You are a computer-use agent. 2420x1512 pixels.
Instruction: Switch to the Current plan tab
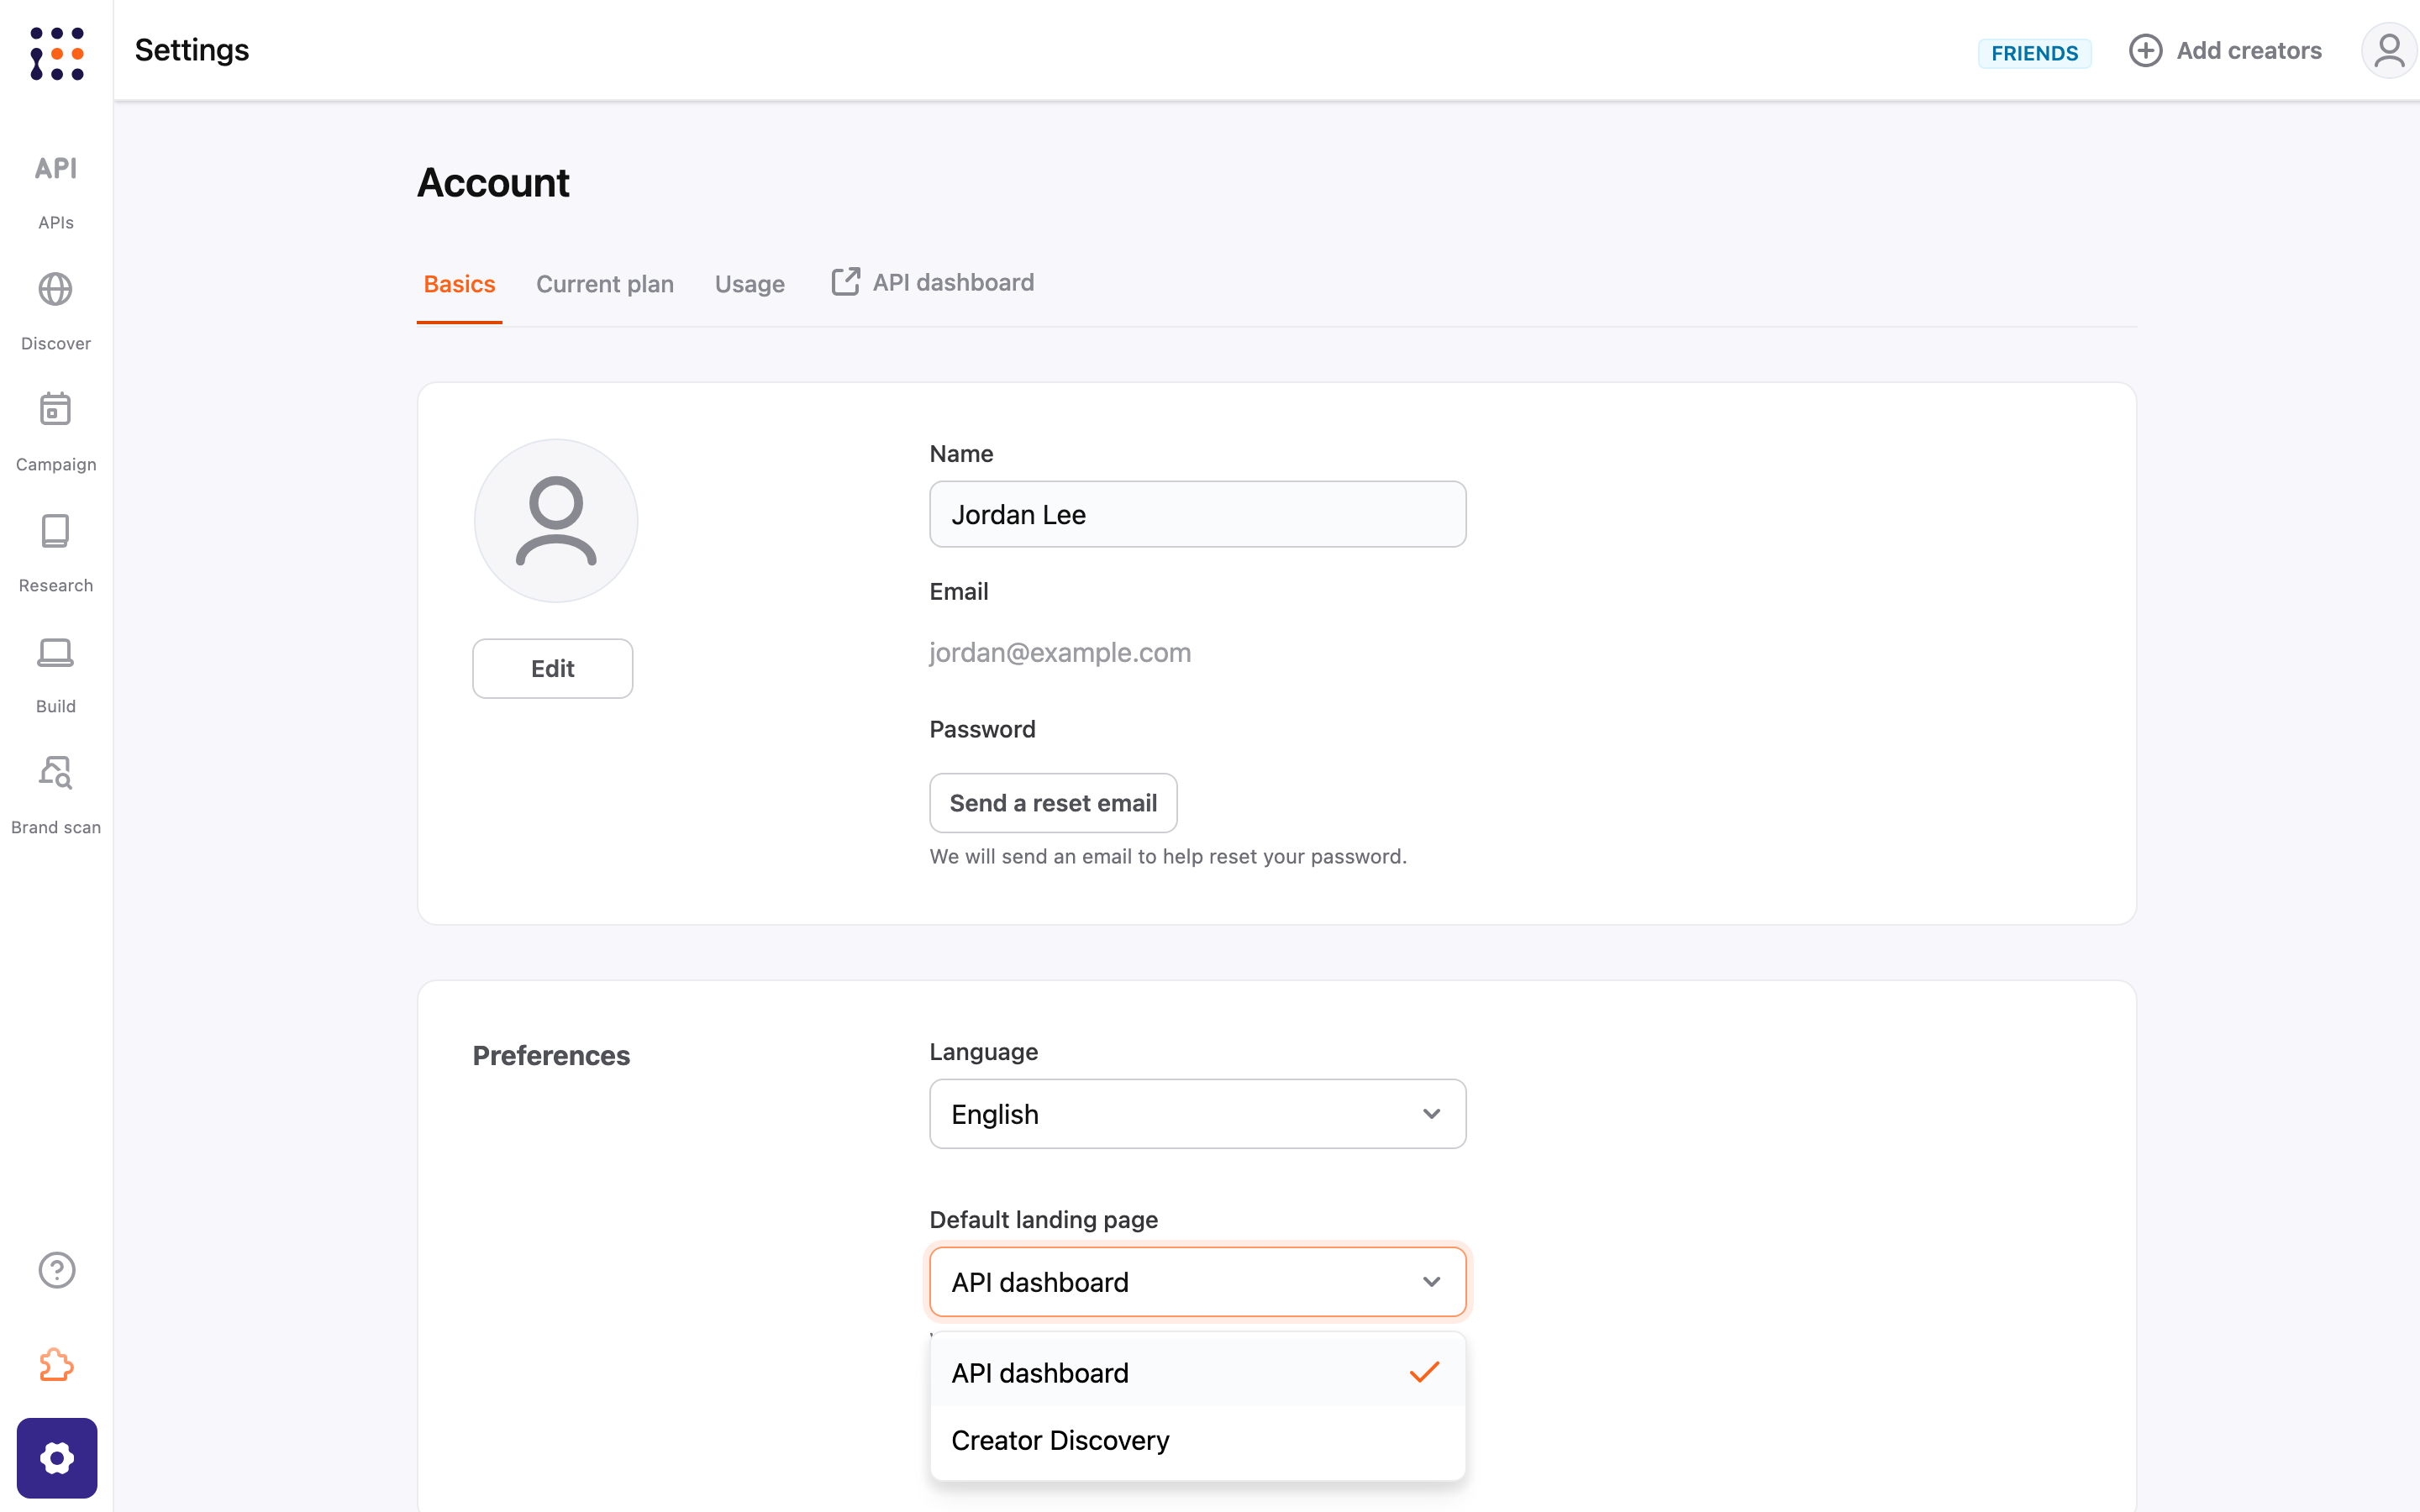pyautogui.click(x=605, y=284)
